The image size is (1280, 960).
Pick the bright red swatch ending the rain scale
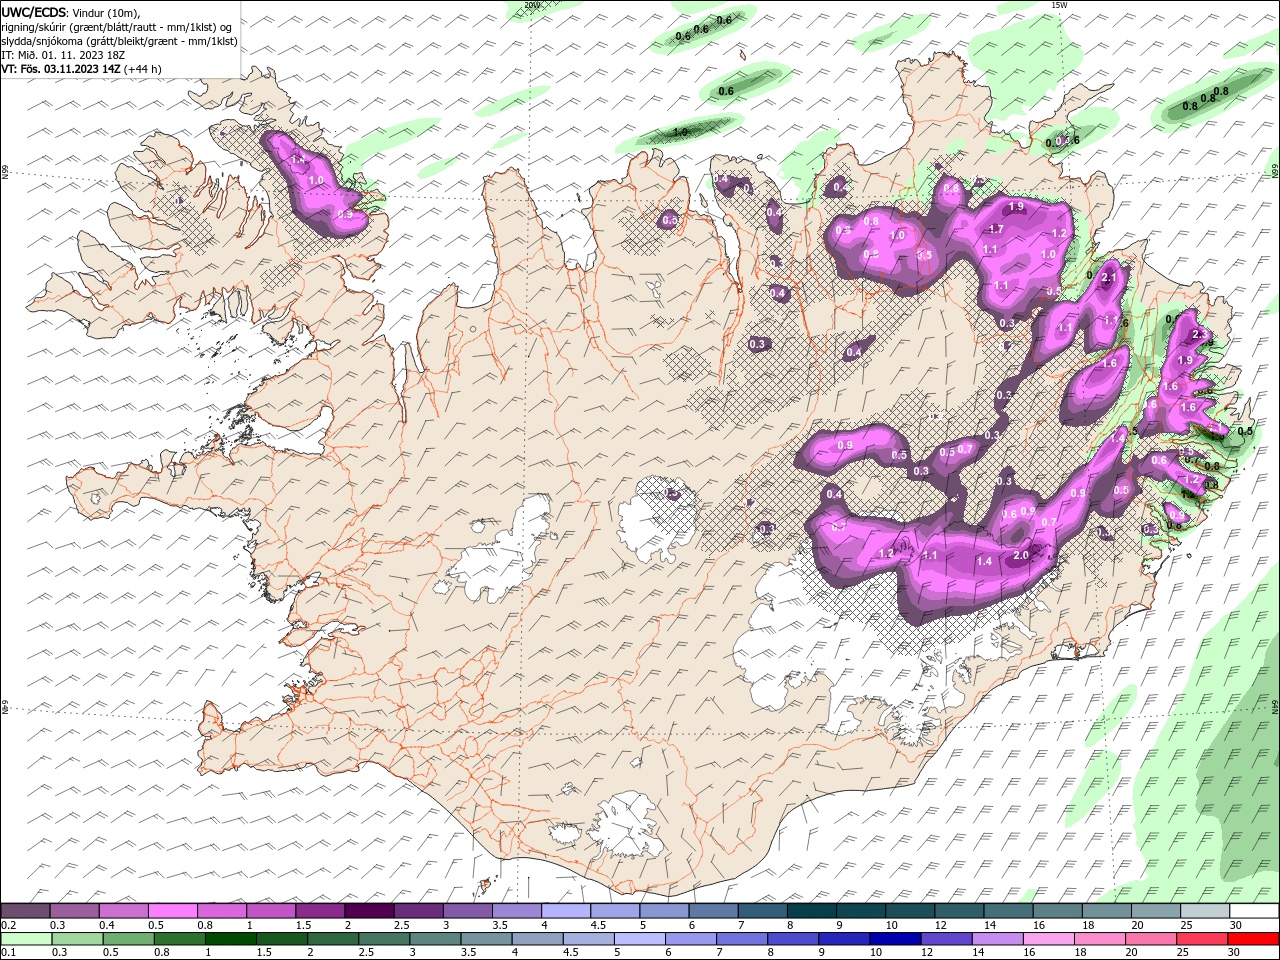click(1254, 939)
